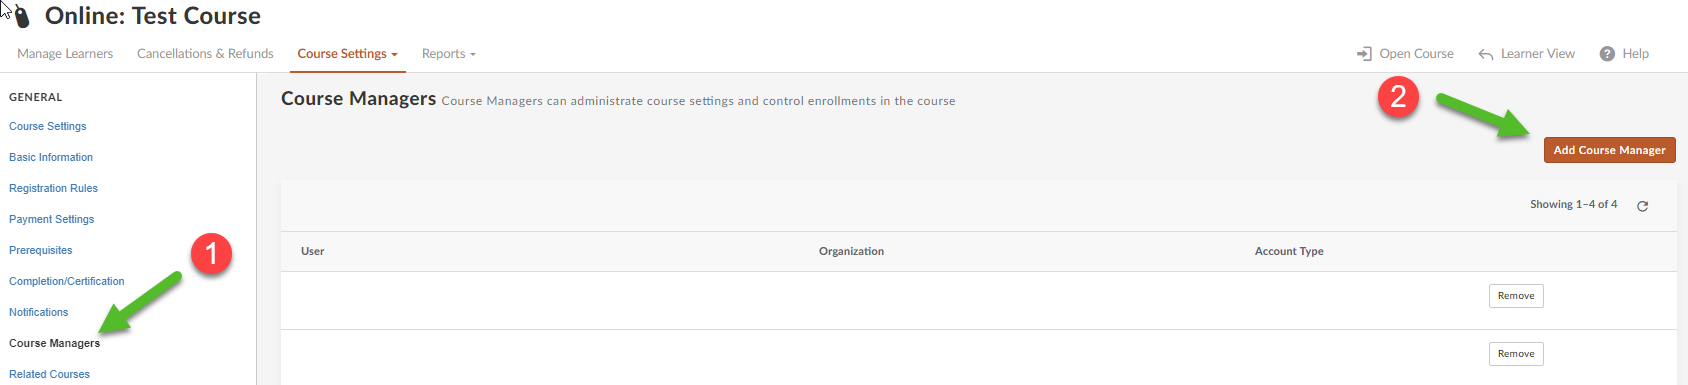Remove the first course manager row
Viewport: 1688px width, 385px height.
[1516, 296]
